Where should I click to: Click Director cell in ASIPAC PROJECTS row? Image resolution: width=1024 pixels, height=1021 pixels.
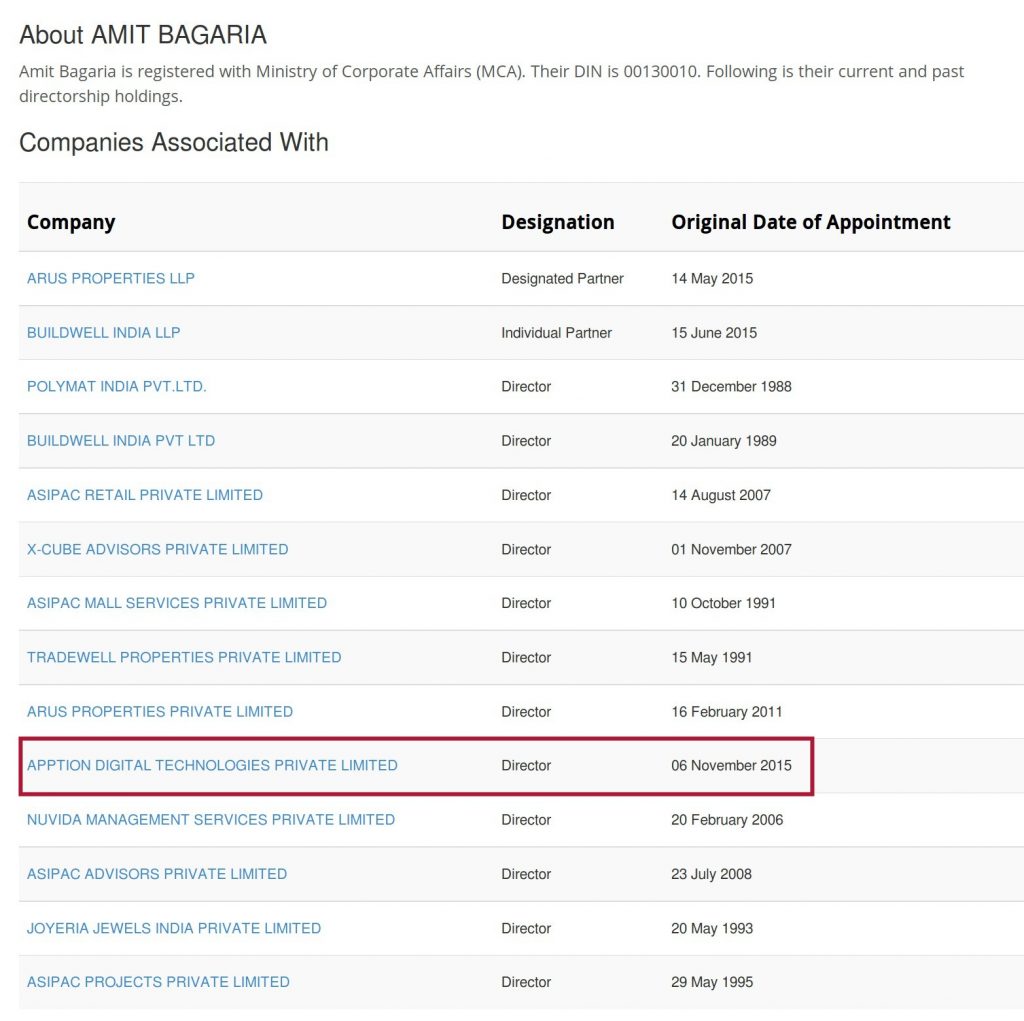pos(526,982)
